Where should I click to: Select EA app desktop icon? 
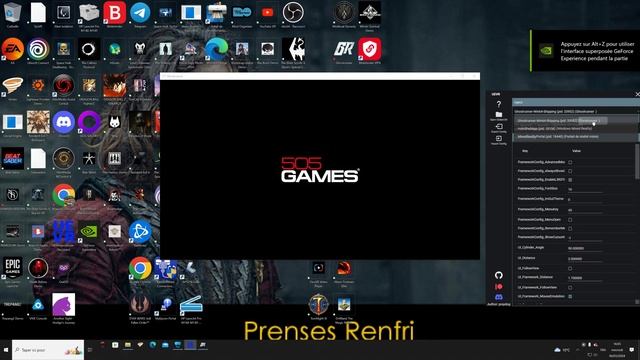[13, 51]
